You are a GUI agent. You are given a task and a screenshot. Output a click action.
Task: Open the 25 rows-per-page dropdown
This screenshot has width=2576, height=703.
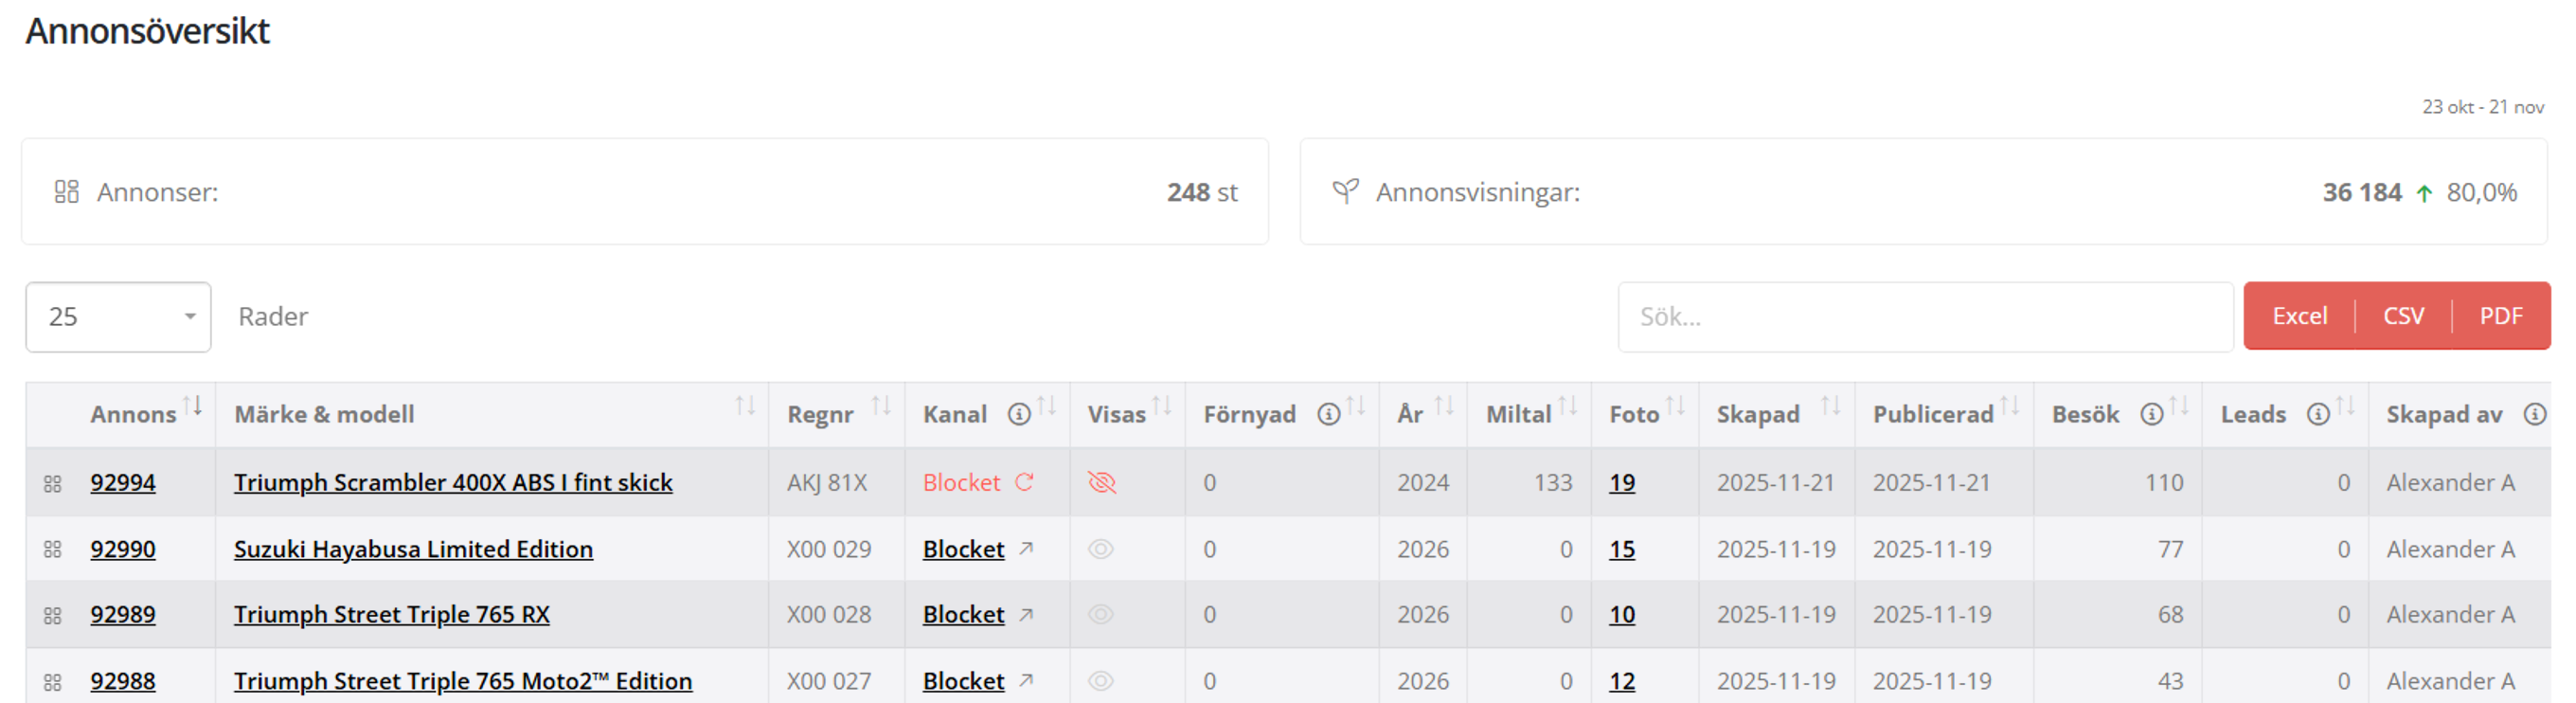[x=118, y=317]
